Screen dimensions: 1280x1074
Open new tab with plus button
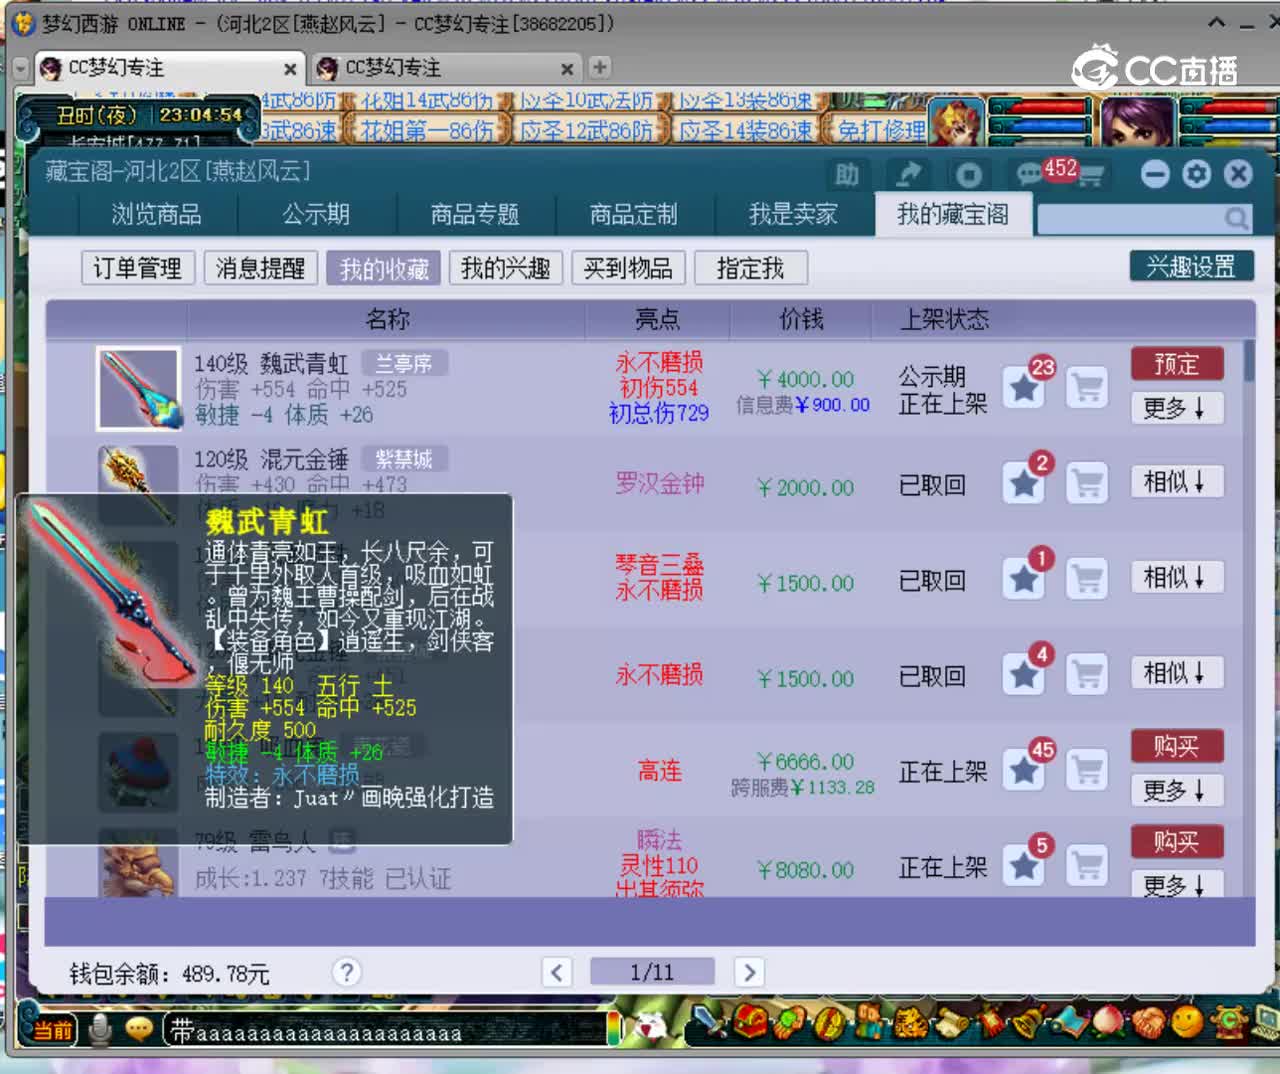point(599,67)
